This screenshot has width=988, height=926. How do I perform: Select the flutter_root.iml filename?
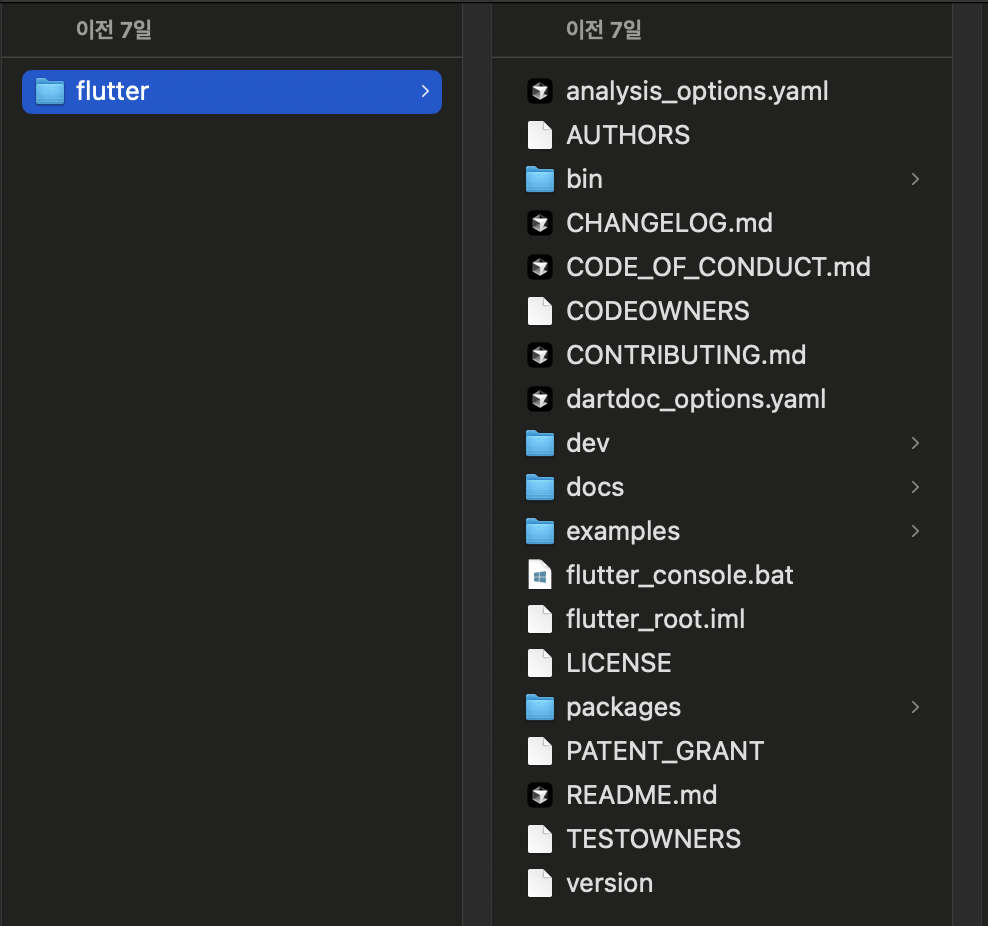[x=655, y=620]
